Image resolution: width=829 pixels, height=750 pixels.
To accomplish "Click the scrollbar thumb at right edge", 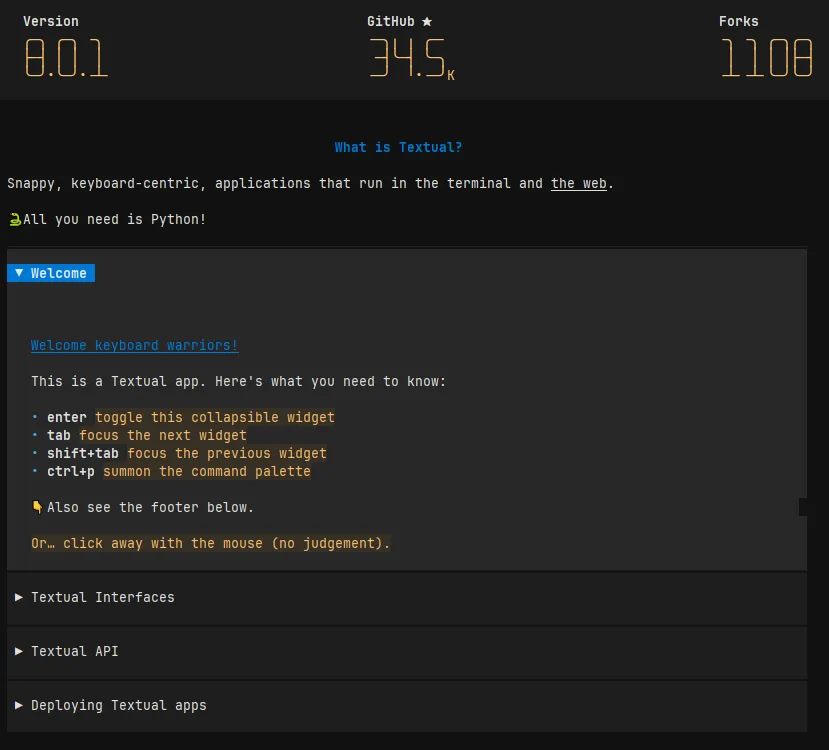I will (803, 507).
